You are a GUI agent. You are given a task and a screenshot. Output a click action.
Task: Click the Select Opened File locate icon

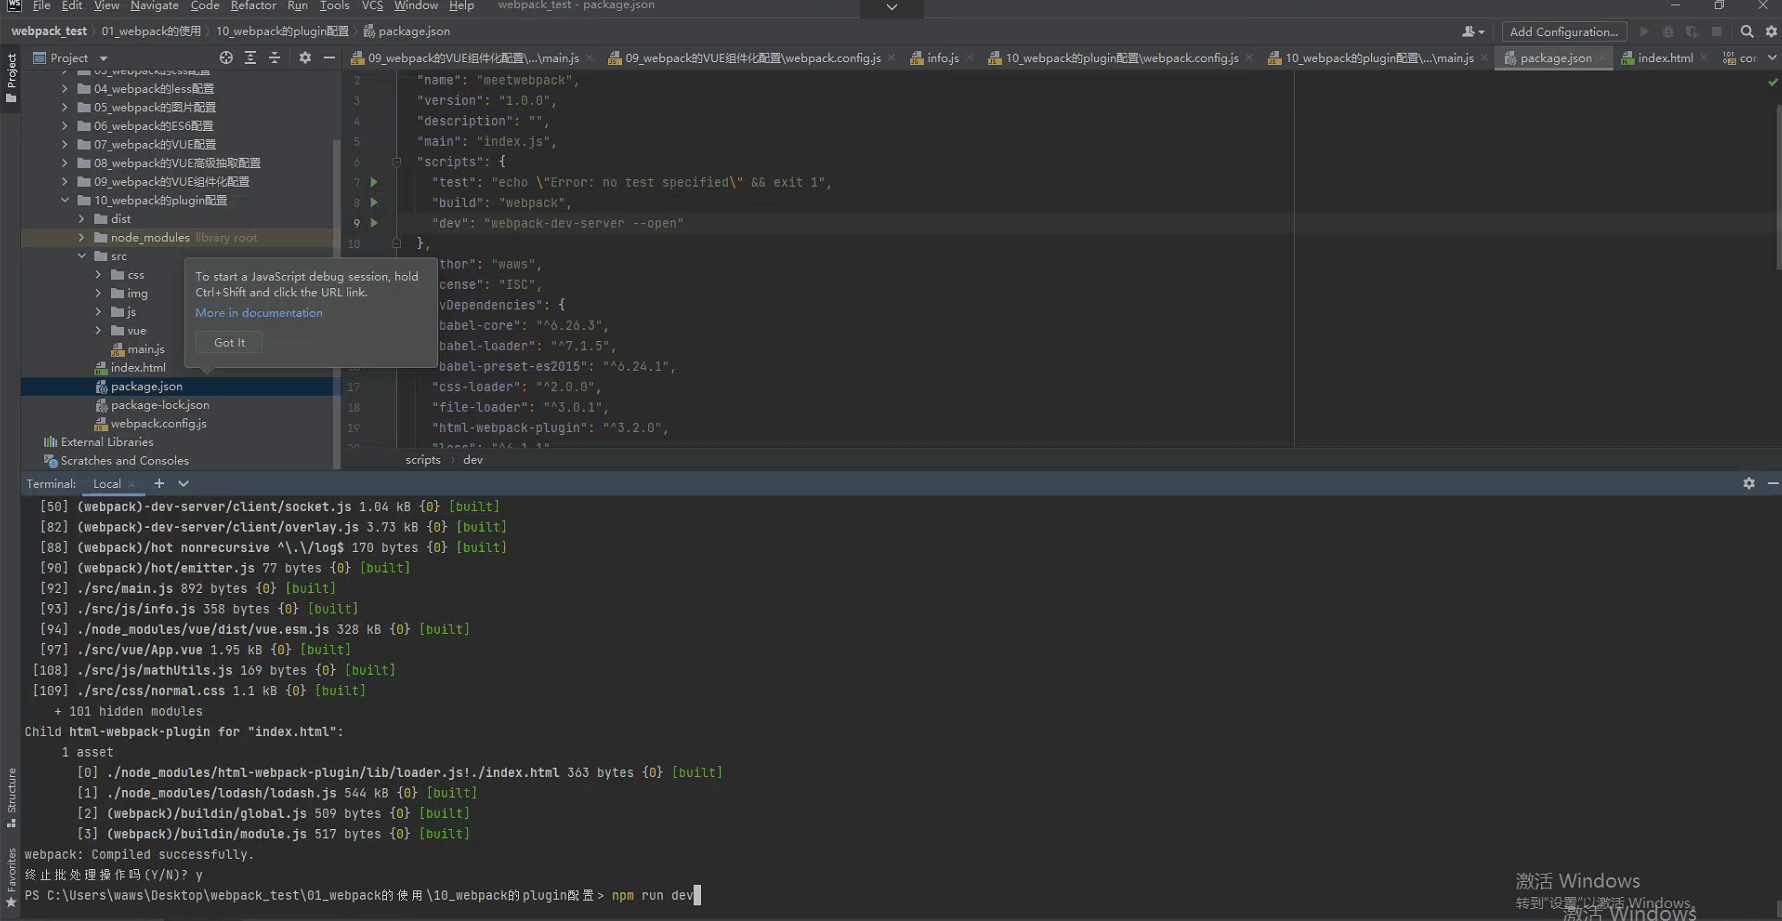226,58
